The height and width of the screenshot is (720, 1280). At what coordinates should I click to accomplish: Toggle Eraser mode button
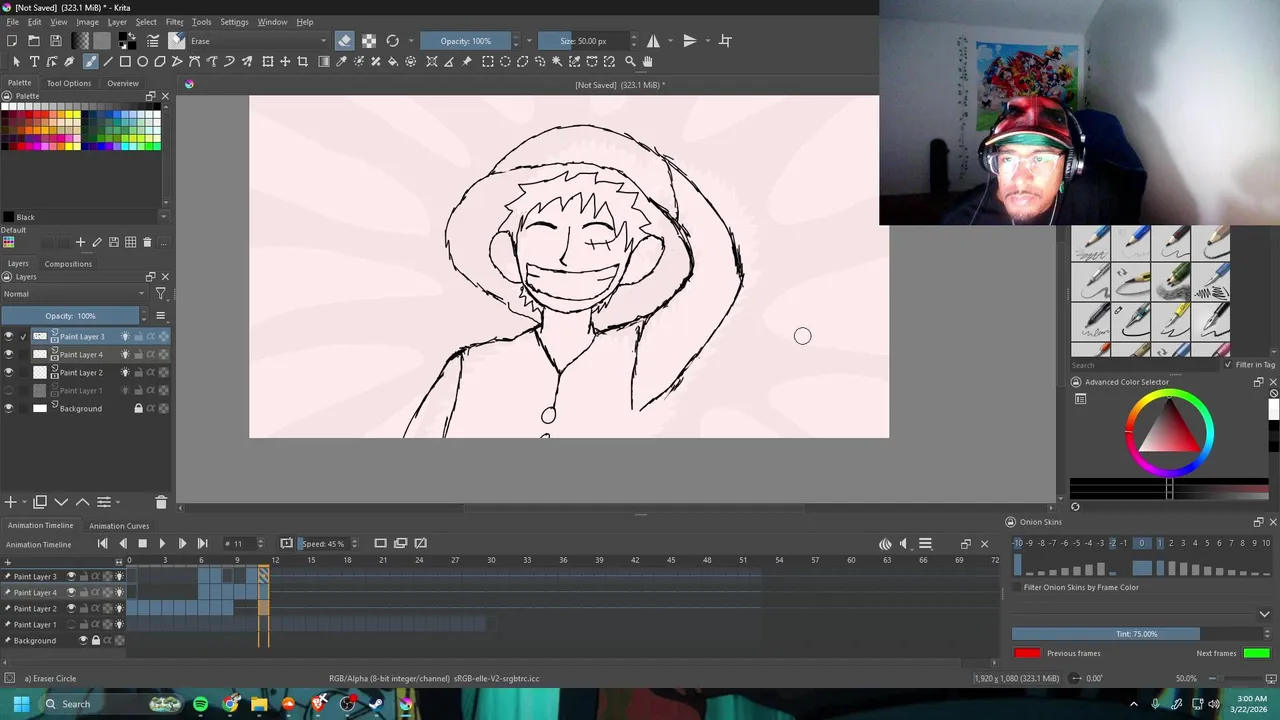[344, 41]
